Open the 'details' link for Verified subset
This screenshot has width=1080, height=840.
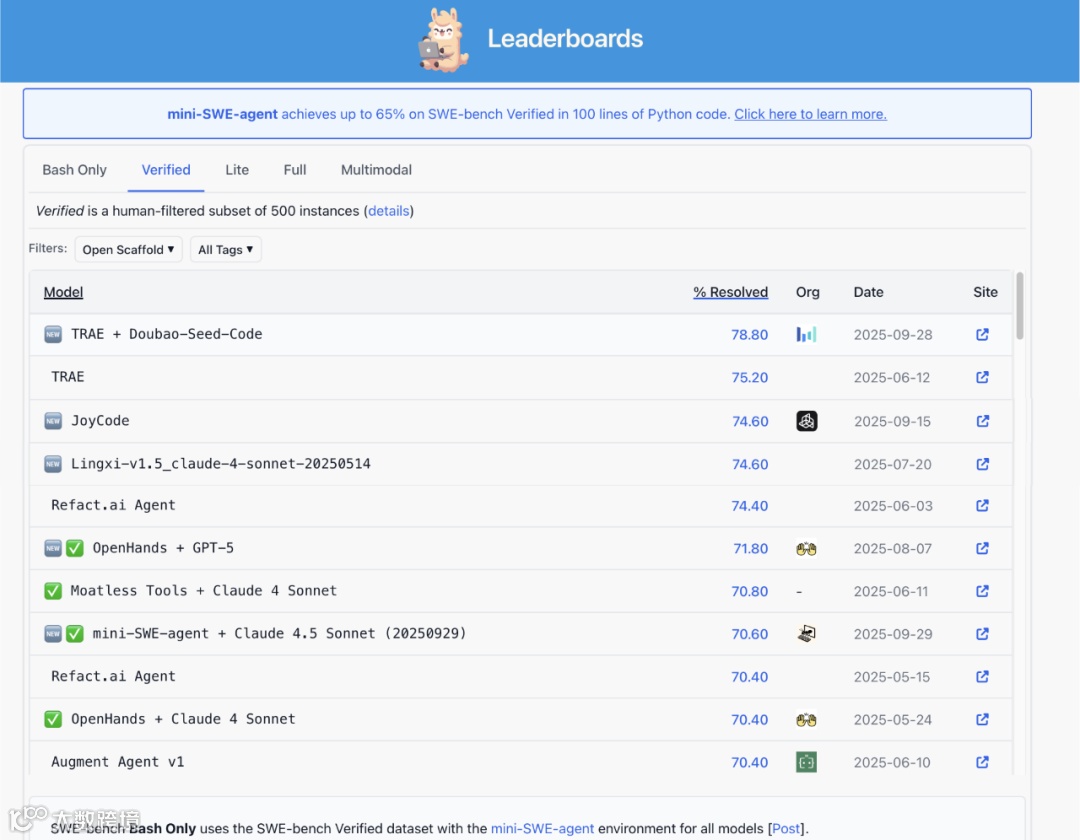click(x=388, y=211)
